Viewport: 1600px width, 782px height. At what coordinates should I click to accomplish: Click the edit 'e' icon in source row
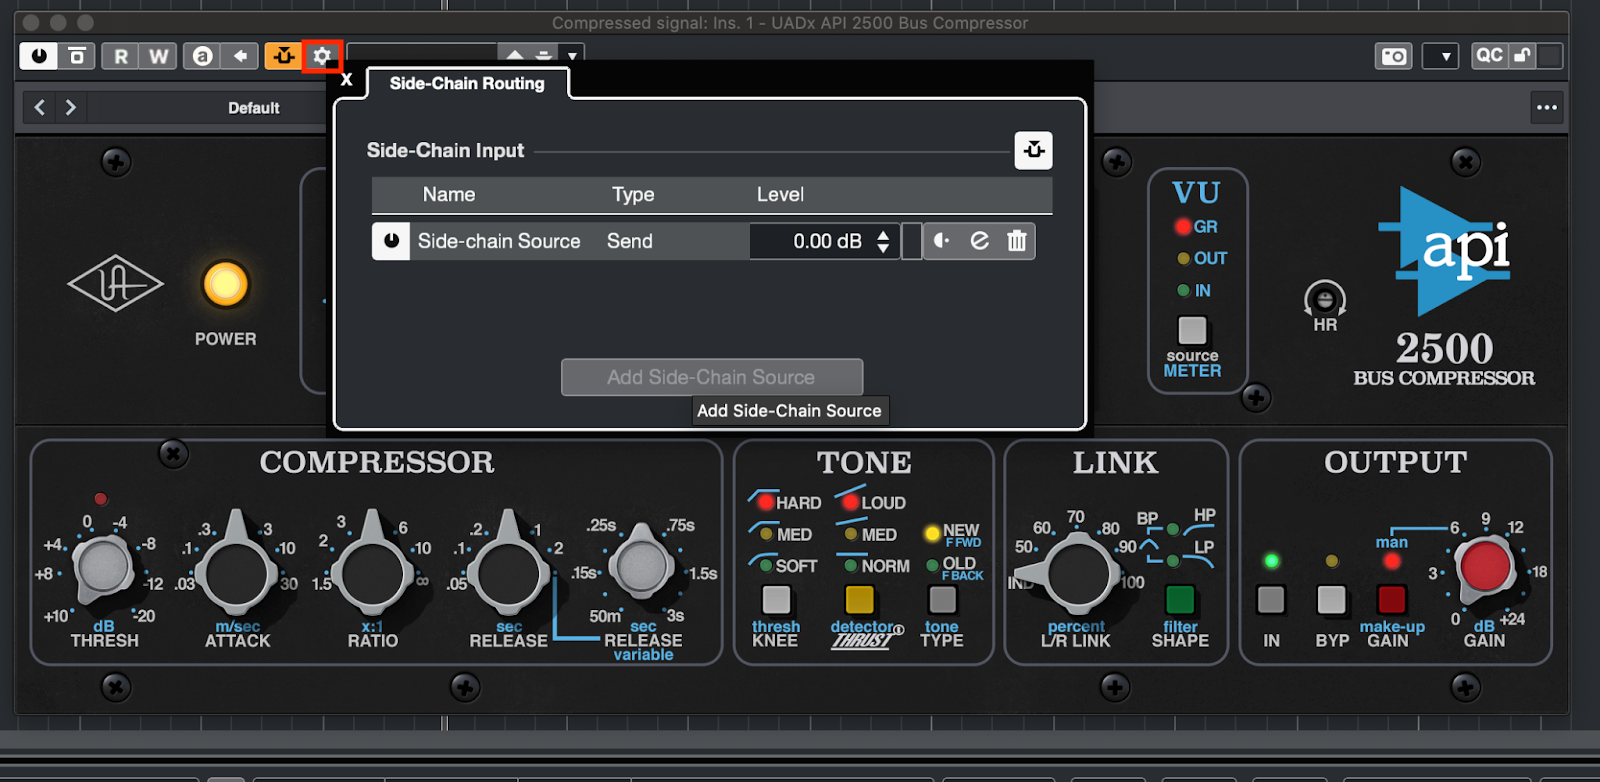(980, 241)
